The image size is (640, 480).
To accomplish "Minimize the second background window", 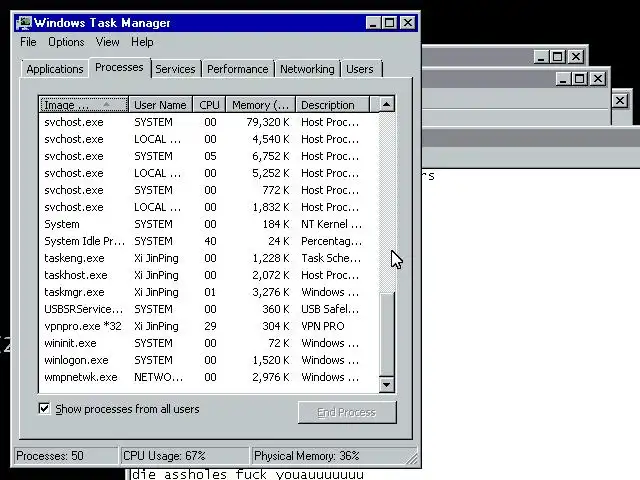I will coord(563,78).
